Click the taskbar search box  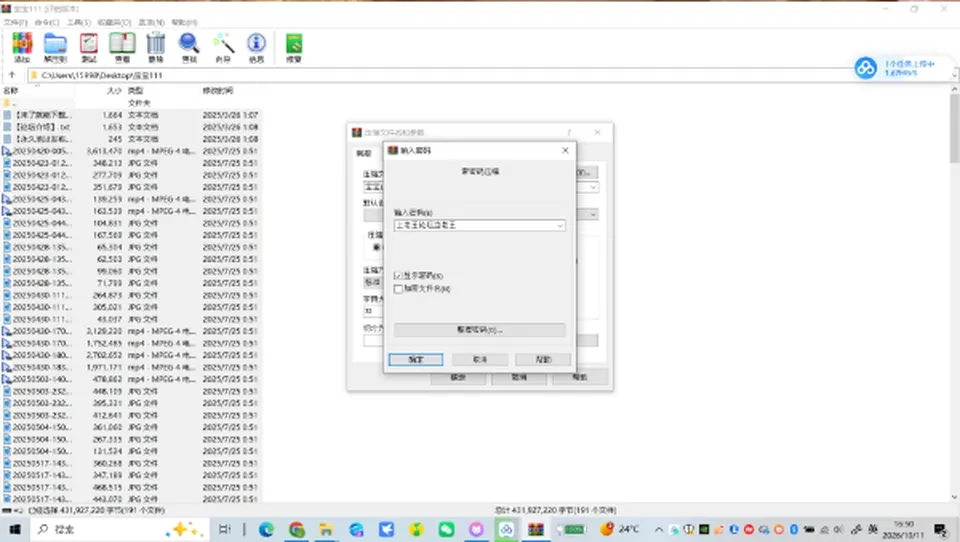(x=118, y=529)
